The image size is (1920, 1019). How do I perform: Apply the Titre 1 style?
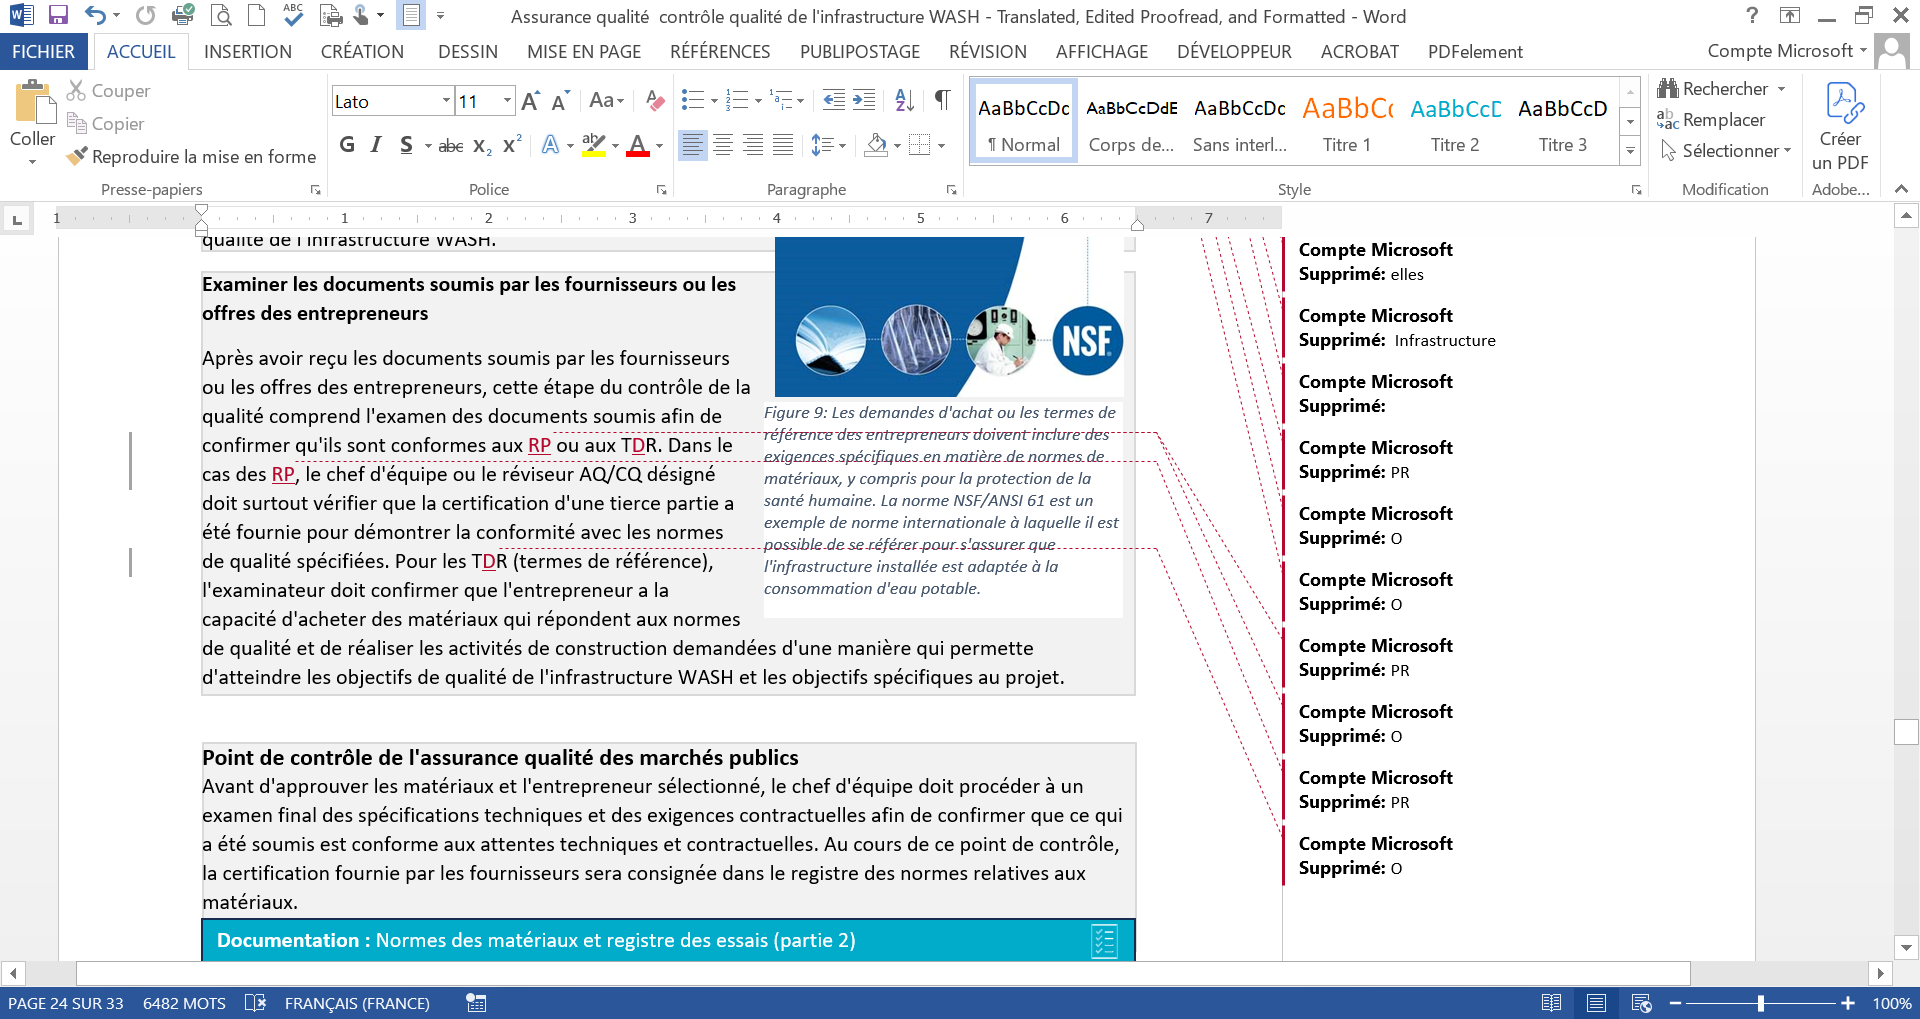pos(1347,120)
